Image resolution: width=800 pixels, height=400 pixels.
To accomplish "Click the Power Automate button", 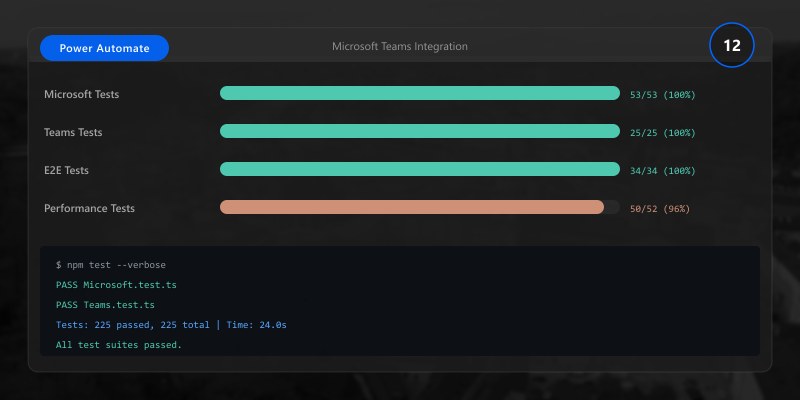I will click(x=105, y=48).
